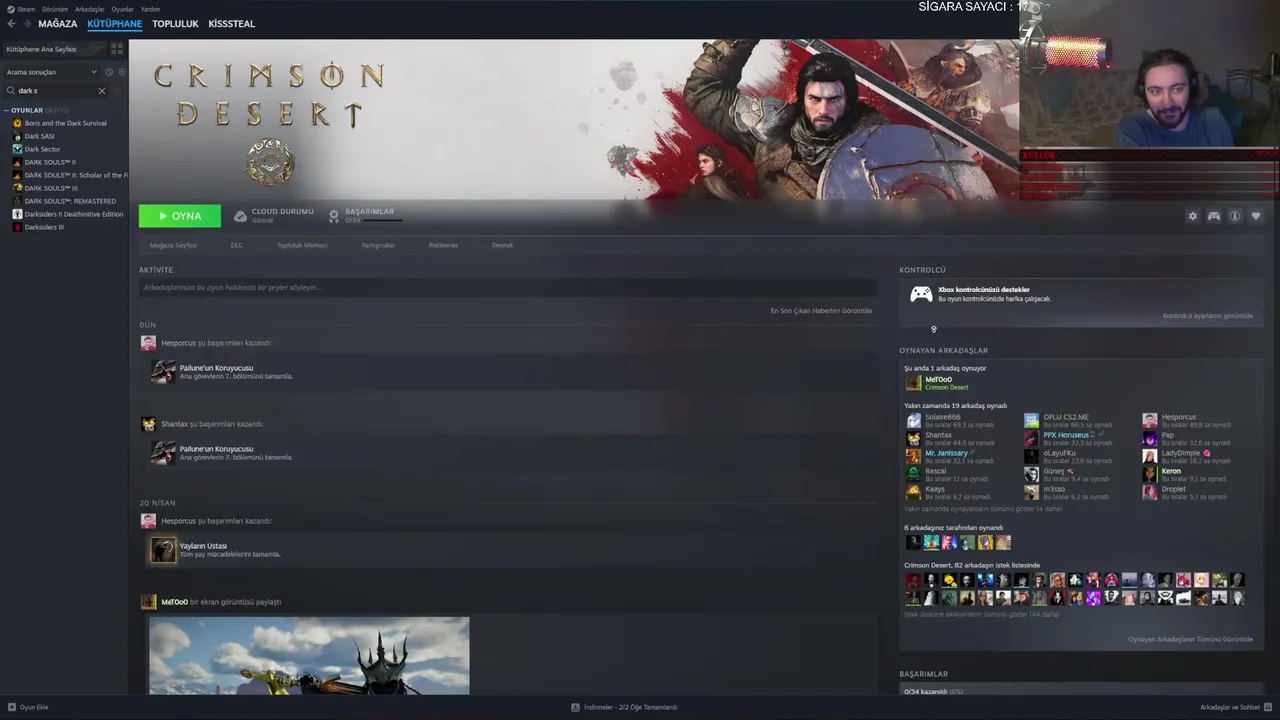Viewport: 1280px width, 720px height.
Task: Switch to the MAĞAZA tab
Action: (57, 24)
